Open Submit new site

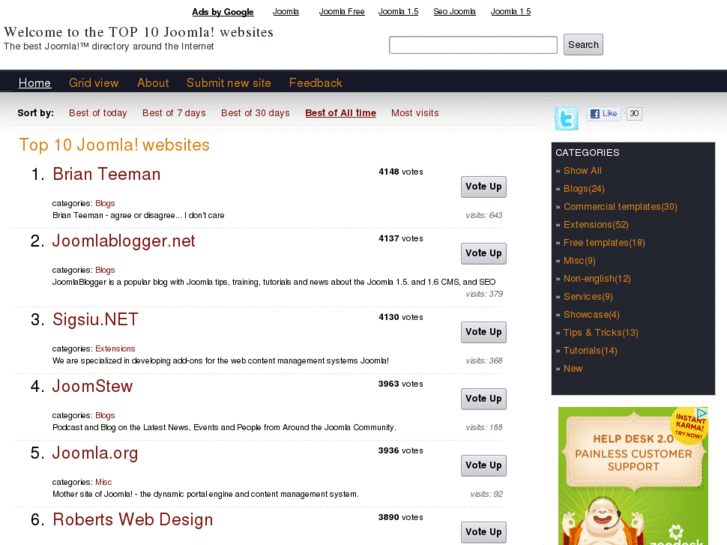pyautogui.click(x=229, y=83)
